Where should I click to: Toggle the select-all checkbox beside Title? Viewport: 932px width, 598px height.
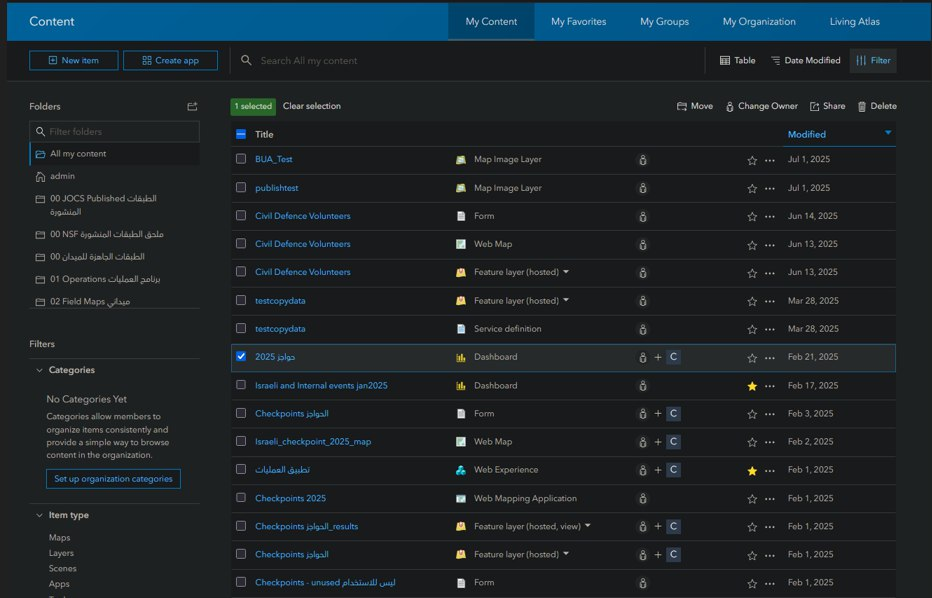click(241, 134)
